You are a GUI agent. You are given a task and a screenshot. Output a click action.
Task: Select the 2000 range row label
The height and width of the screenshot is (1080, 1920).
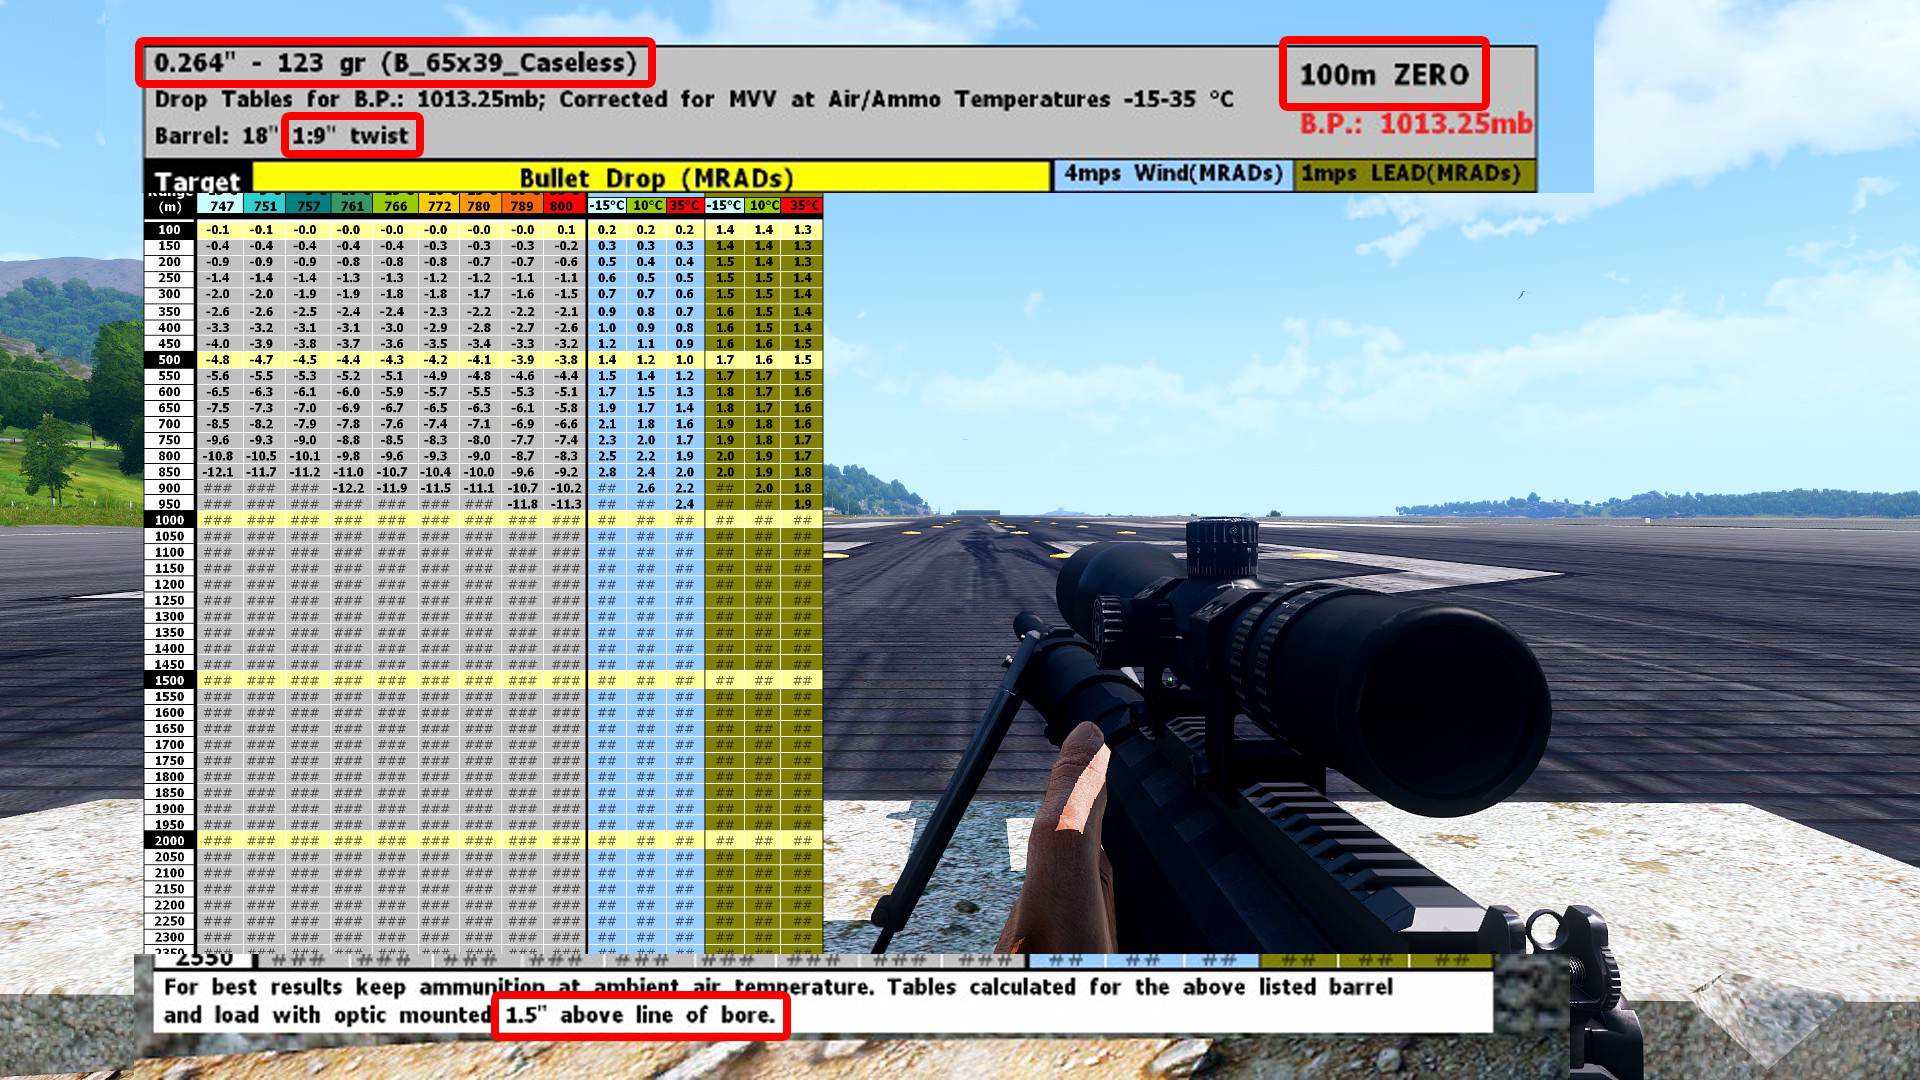pos(169,841)
